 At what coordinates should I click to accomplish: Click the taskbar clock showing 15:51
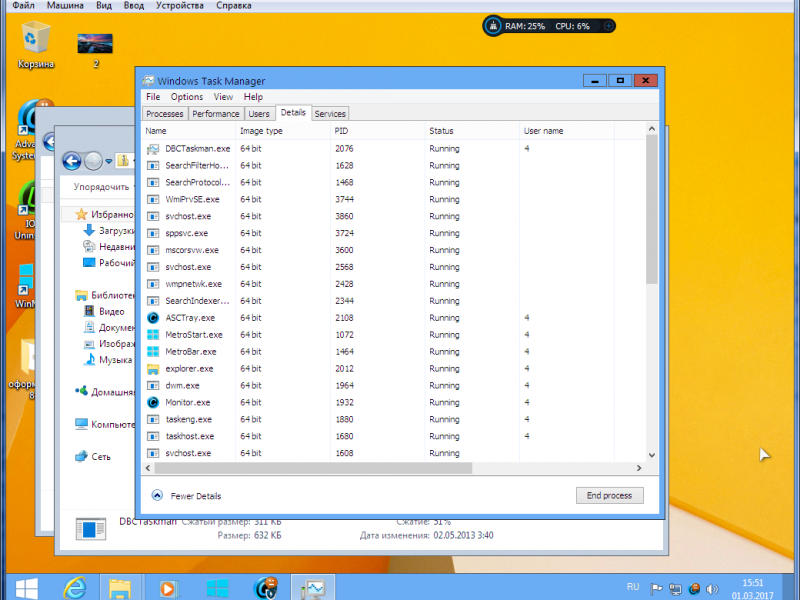point(753,589)
